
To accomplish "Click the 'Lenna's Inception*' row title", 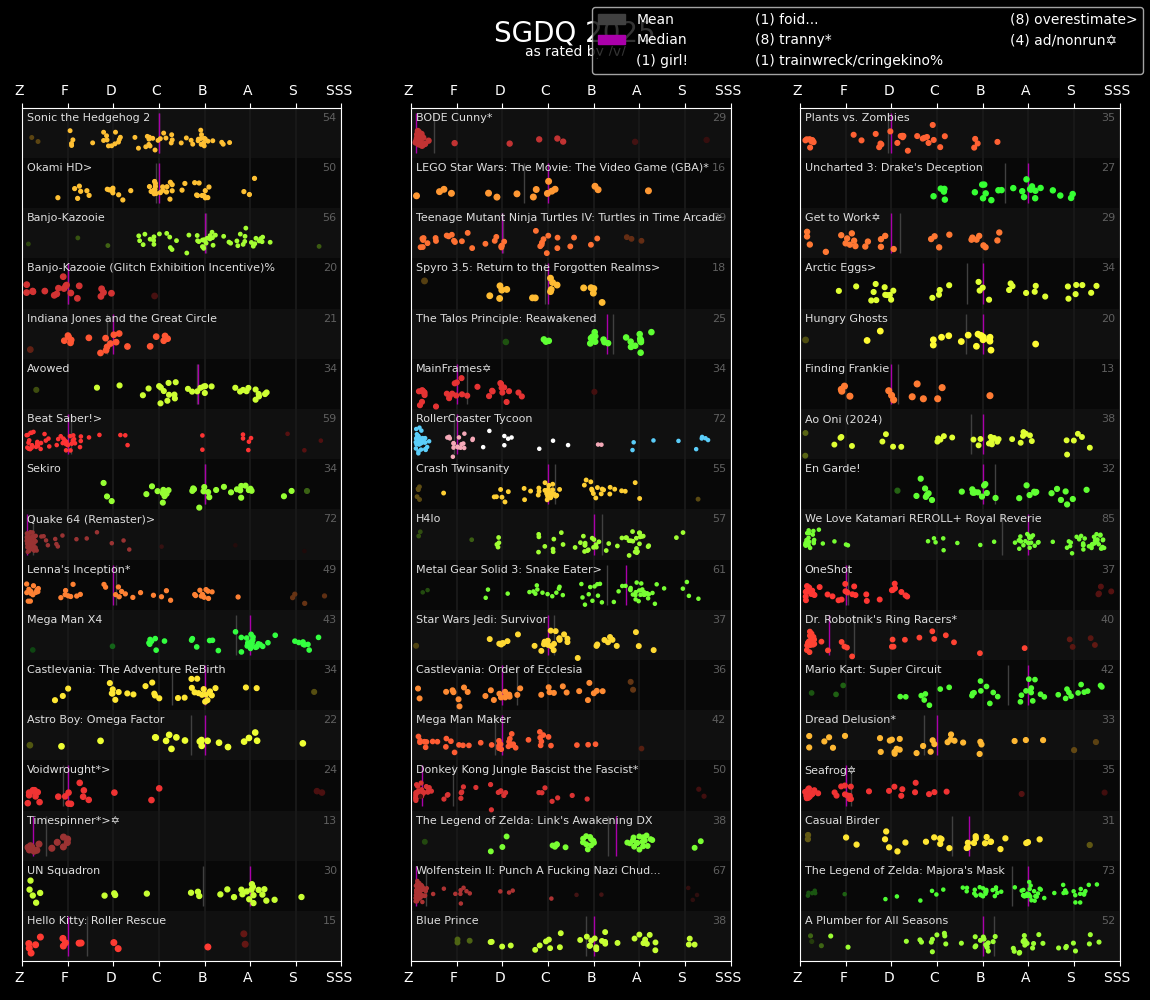I will [78, 569].
